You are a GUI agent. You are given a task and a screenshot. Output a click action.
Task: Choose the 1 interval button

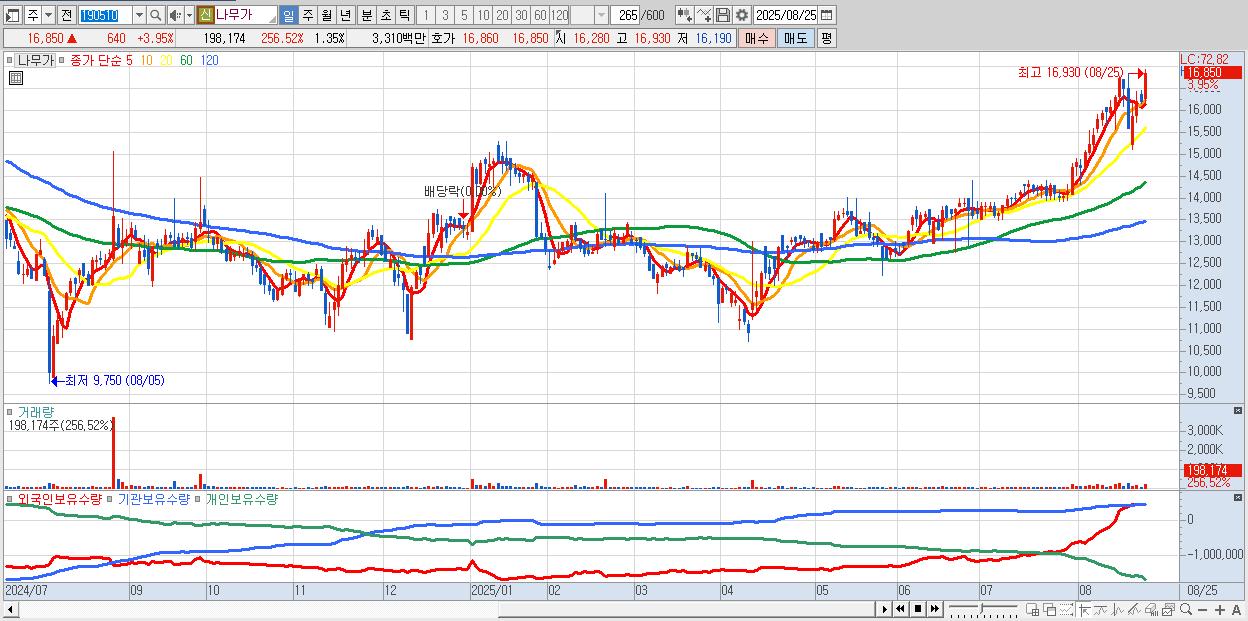tap(425, 15)
